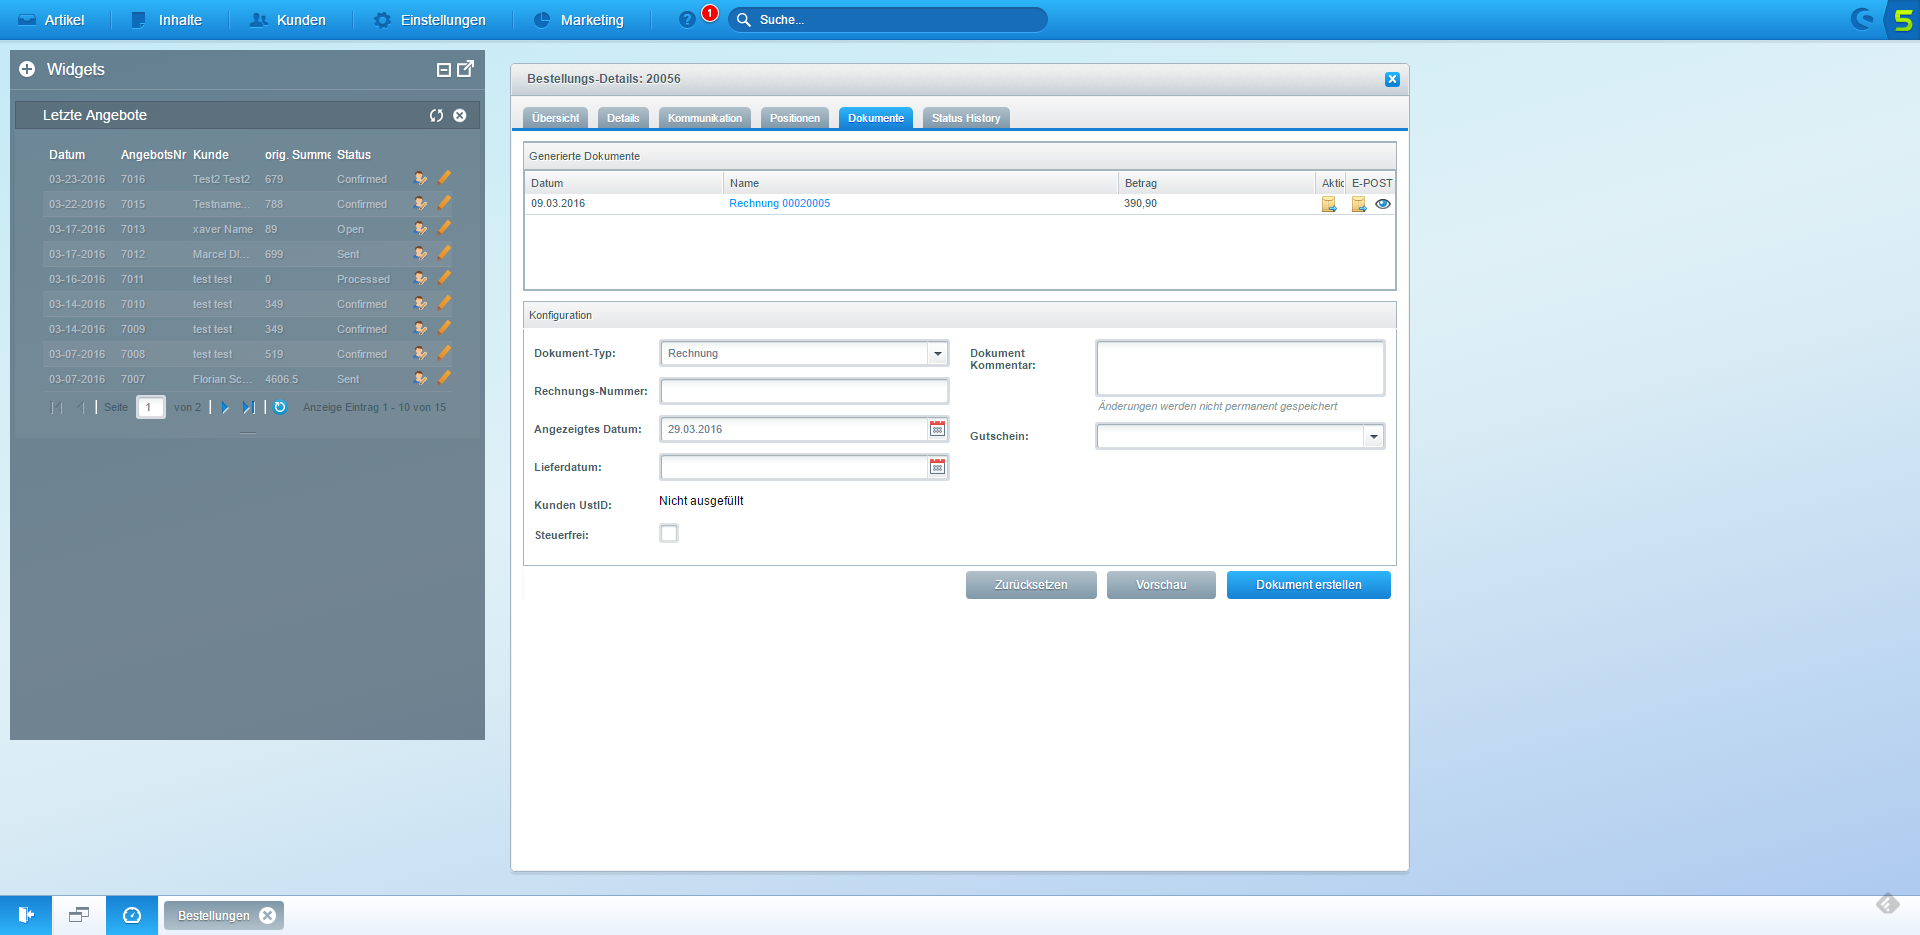The height and width of the screenshot is (935, 1920).
Task: Open customer icon for offer 7012
Action: pyautogui.click(x=420, y=254)
